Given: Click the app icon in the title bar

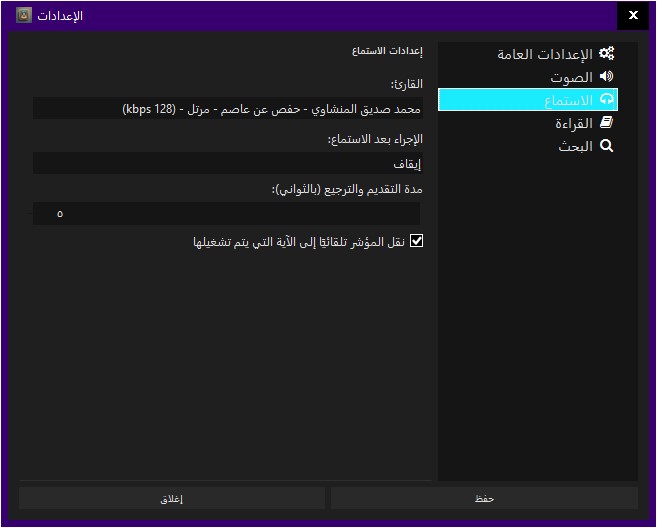Looking at the screenshot, I should [x=24, y=16].
